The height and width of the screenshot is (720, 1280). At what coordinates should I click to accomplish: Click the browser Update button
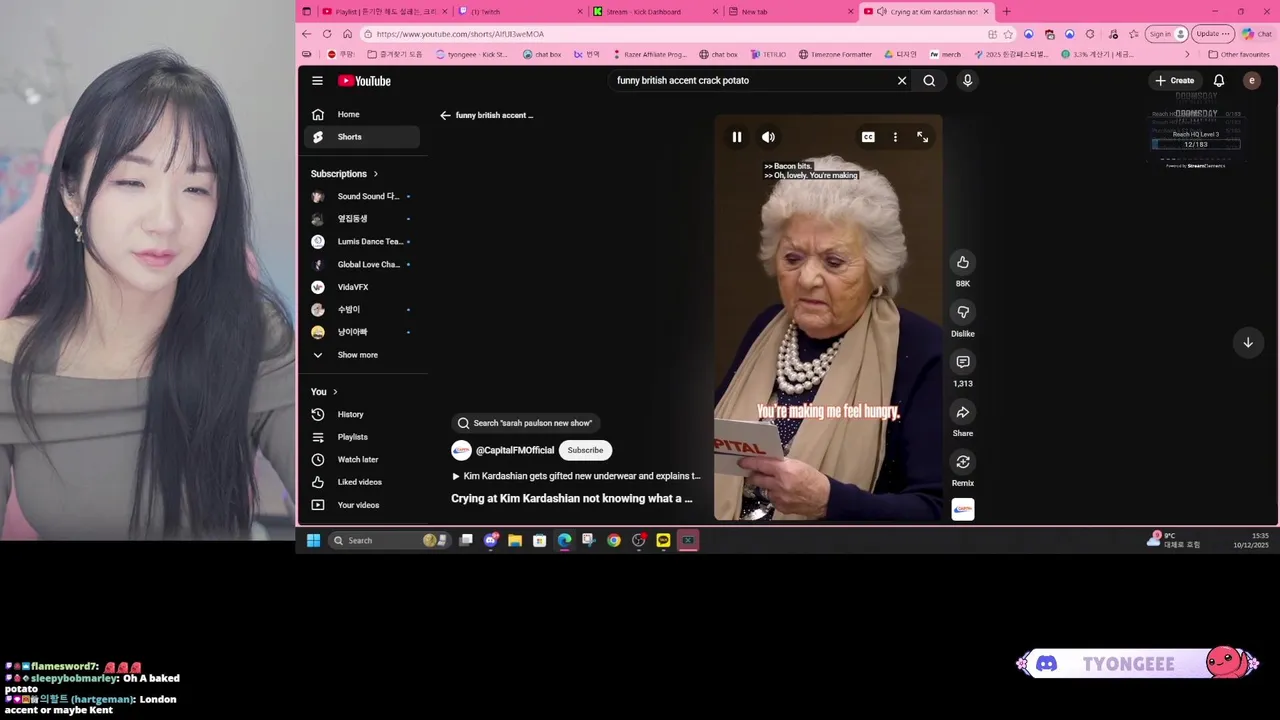pos(1213,34)
